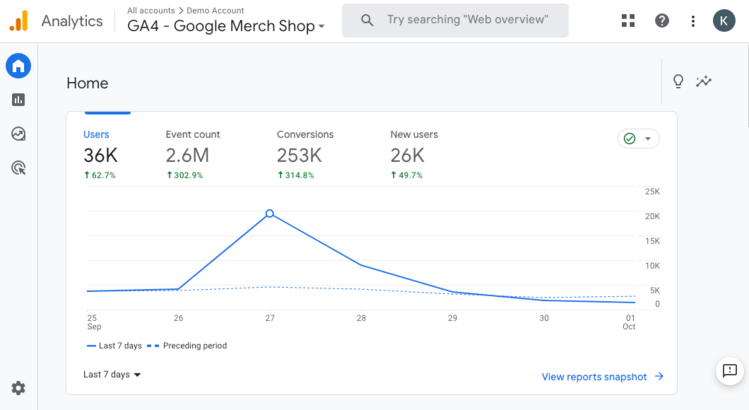Click the 314.8% change indicator
The image size is (749, 410).
(296, 175)
